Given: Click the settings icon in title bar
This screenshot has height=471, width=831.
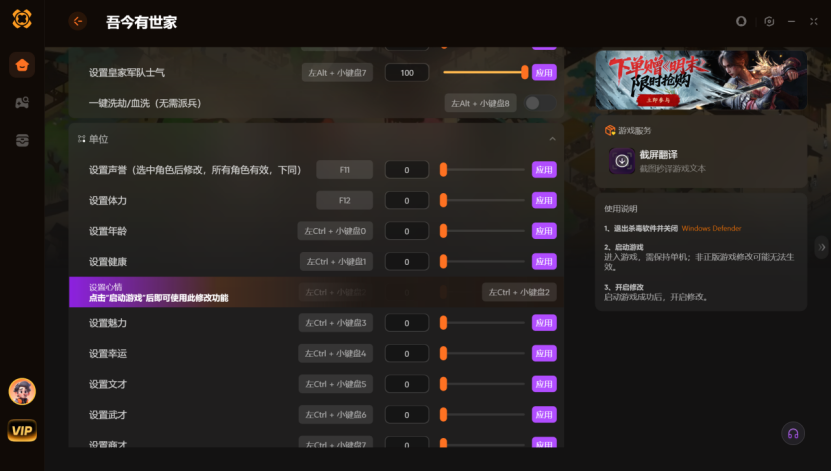Looking at the screenshot, I should click(769, 21).
